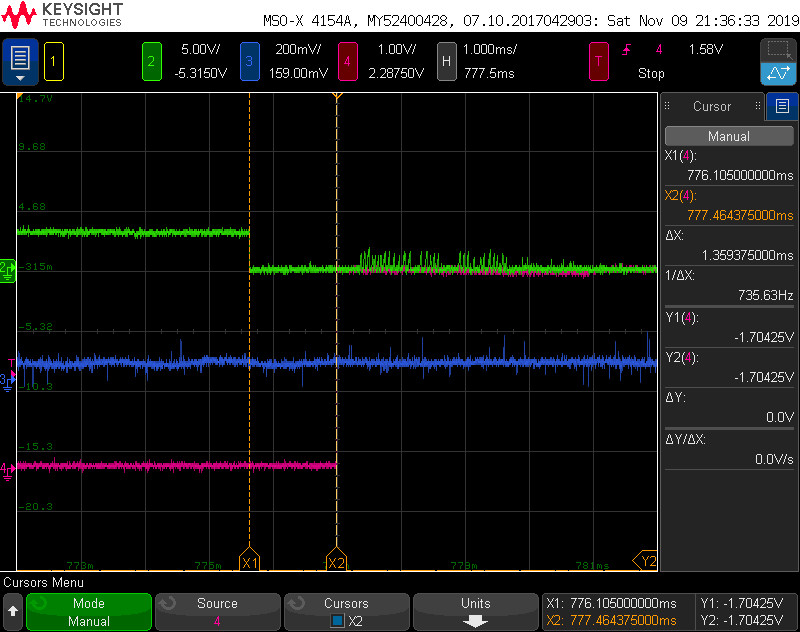
Task: Change the cursor Source softkey
Action: point(217,612)
